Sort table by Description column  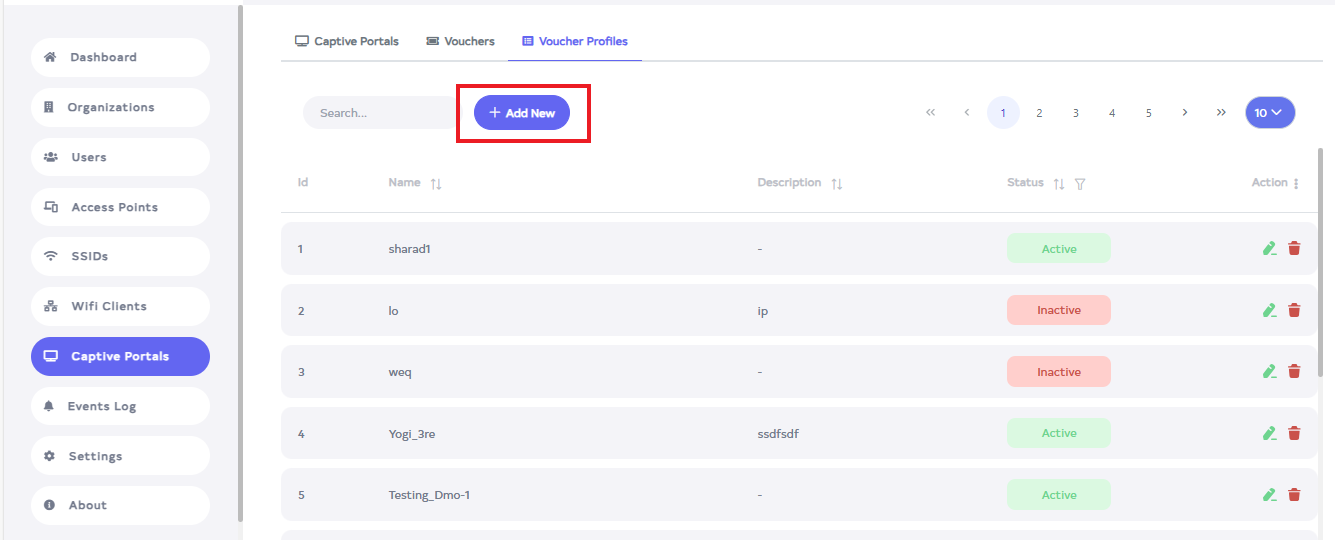pos(837,184)
